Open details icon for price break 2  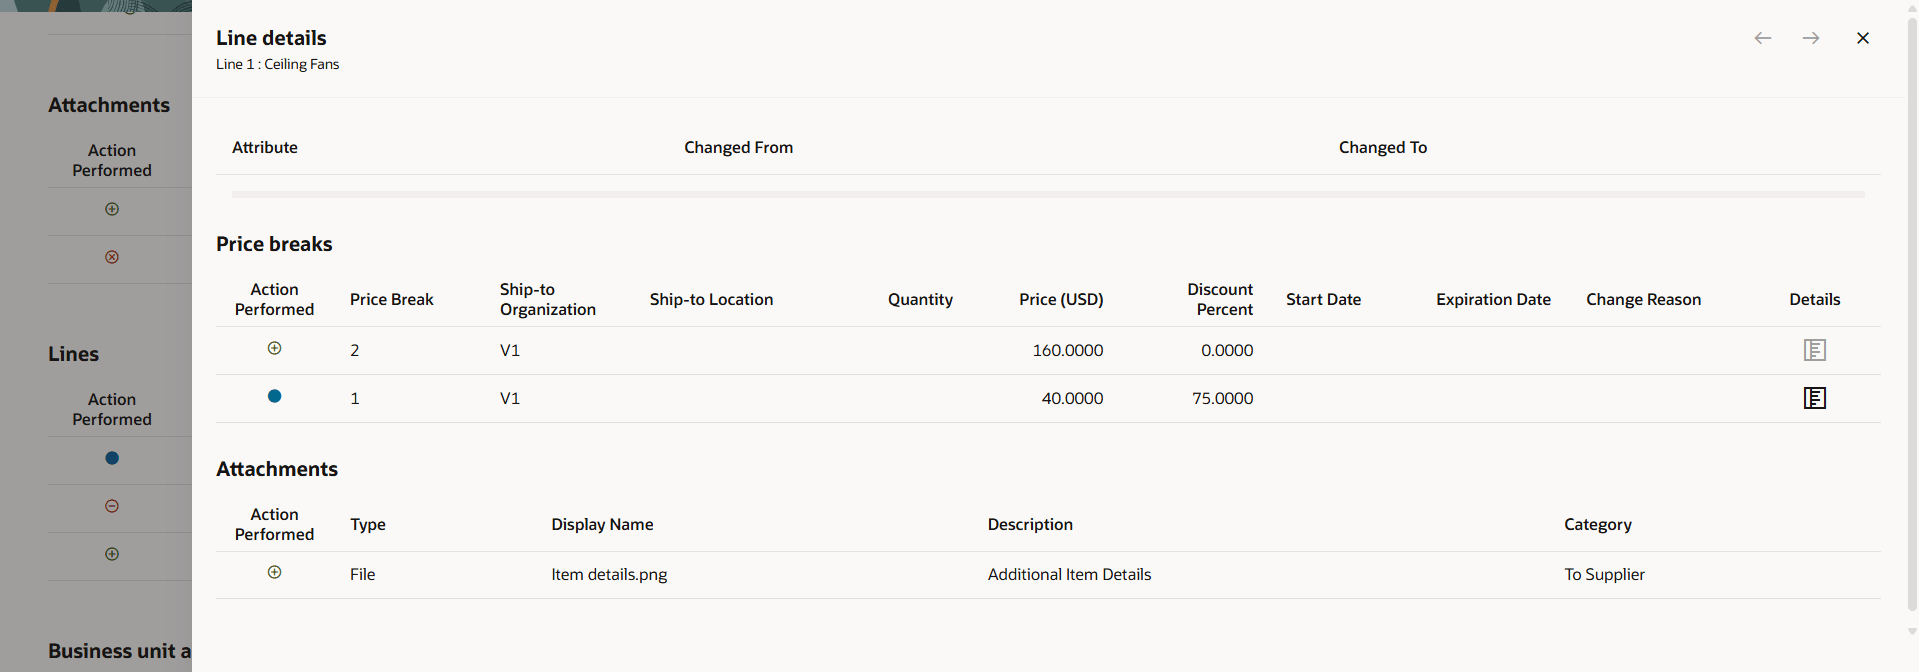coord(1814,350)
